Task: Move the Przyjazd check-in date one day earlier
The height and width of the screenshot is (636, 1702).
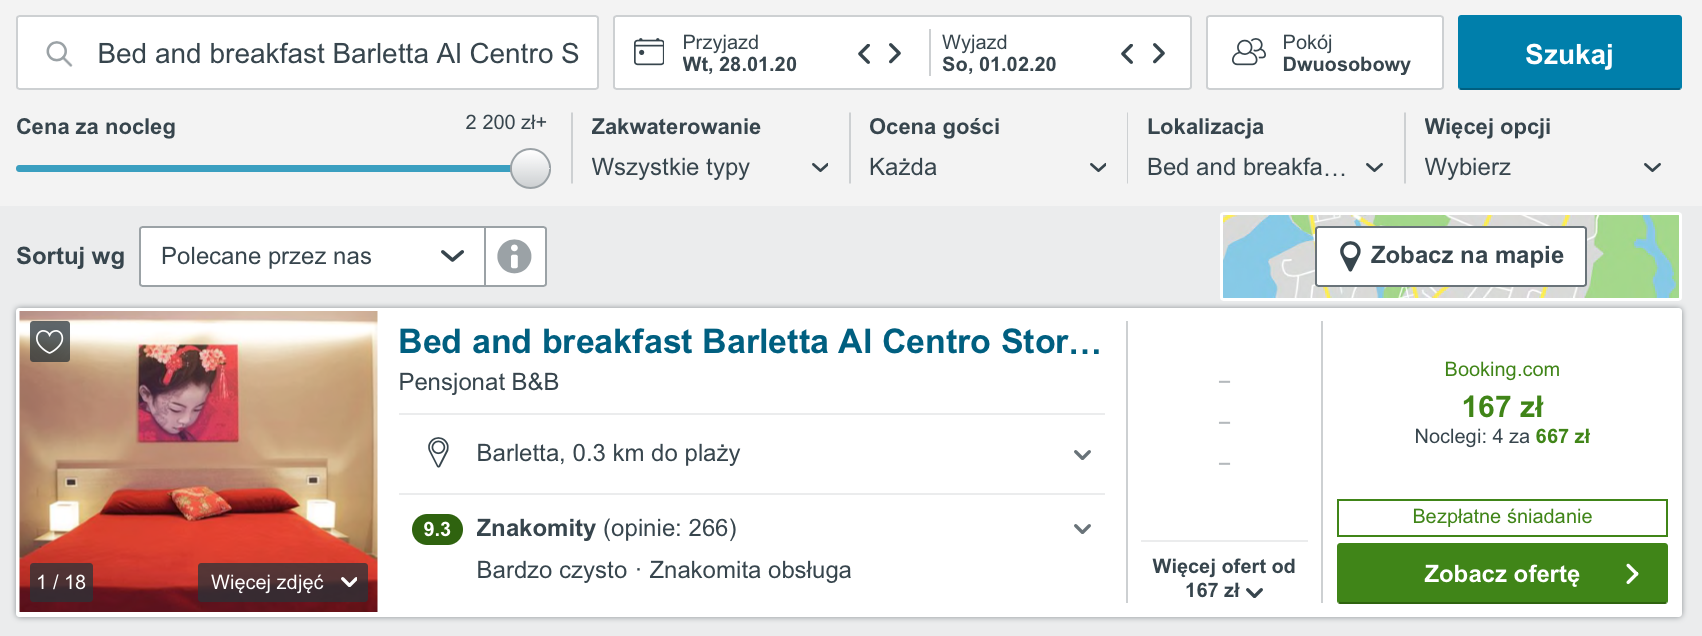Action: coord(865,53)
